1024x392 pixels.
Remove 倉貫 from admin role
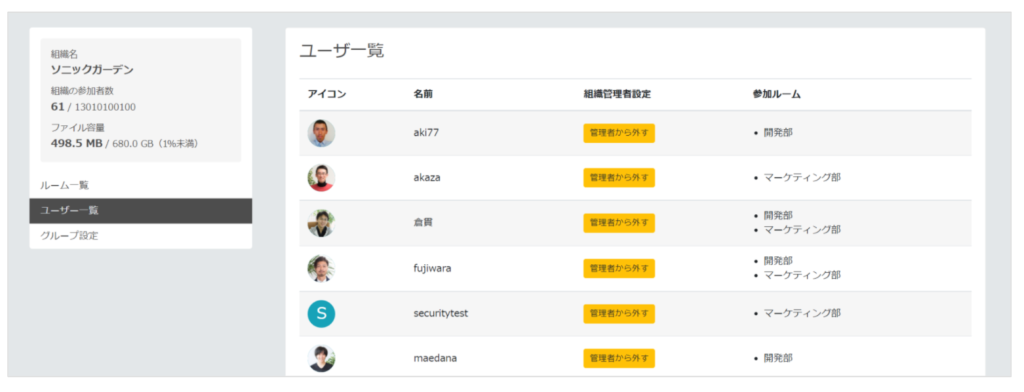[x=619, y=223]
